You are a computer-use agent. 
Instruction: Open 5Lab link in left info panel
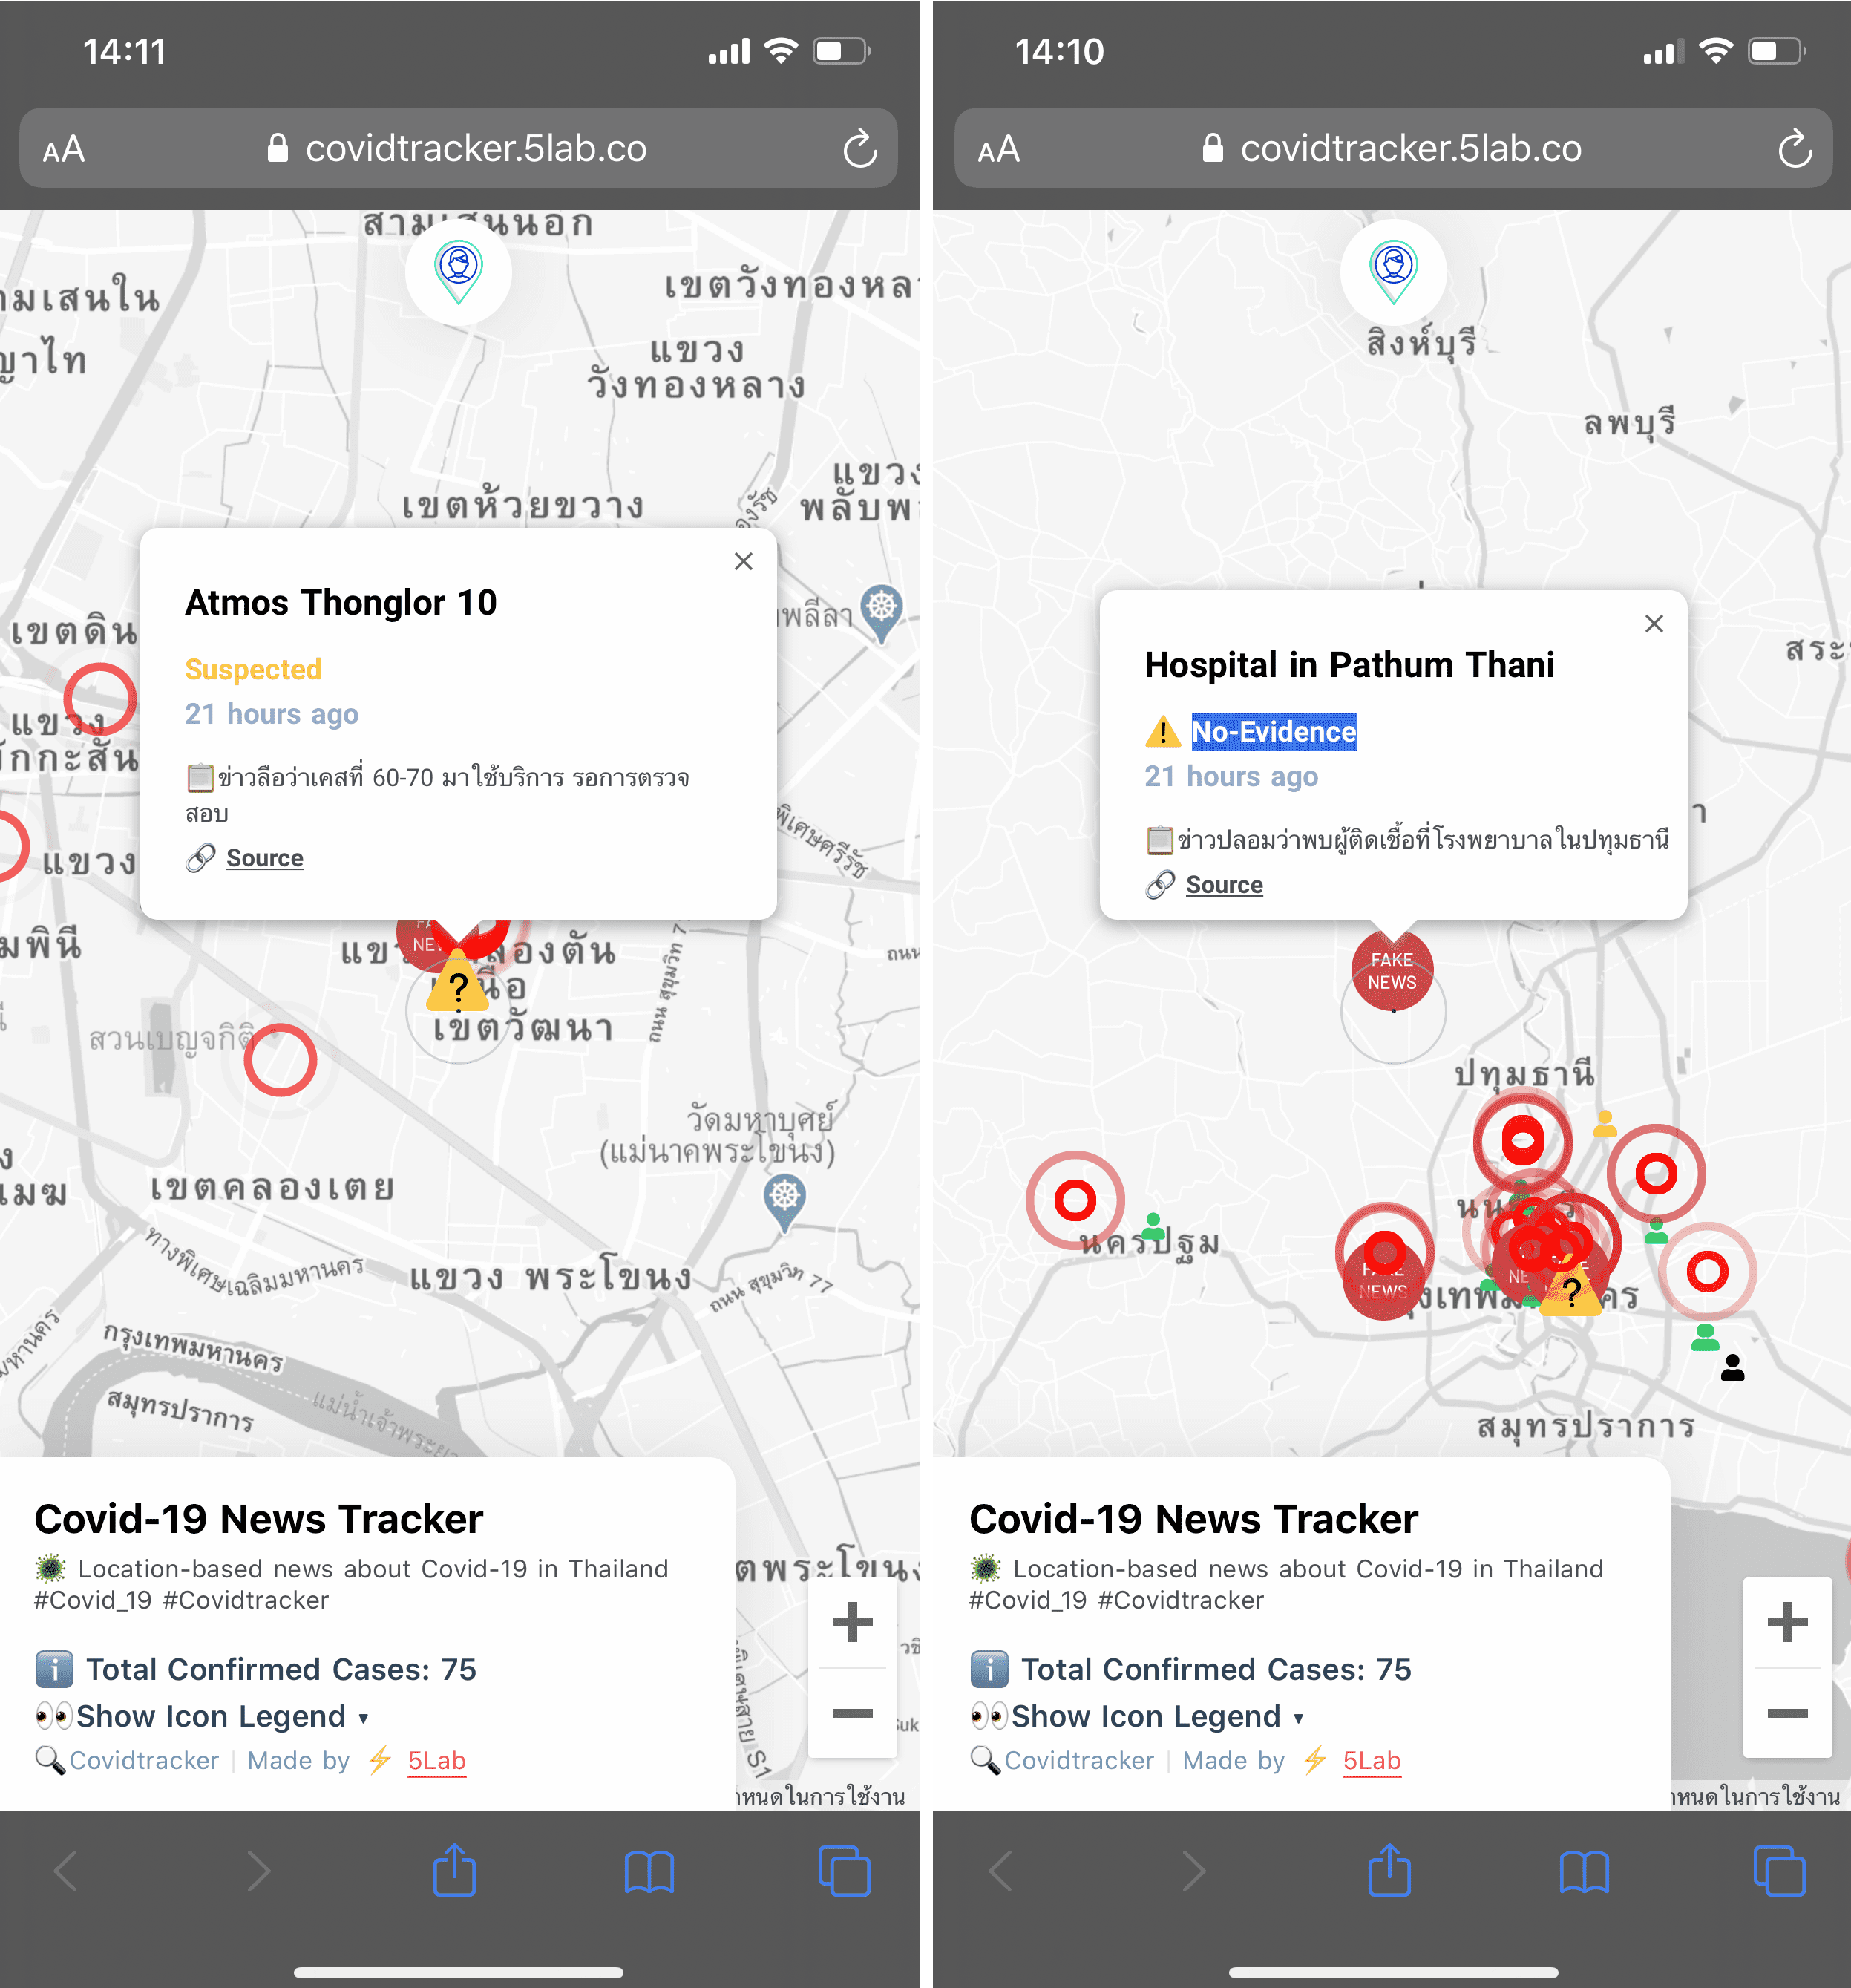coord(436,1760)
